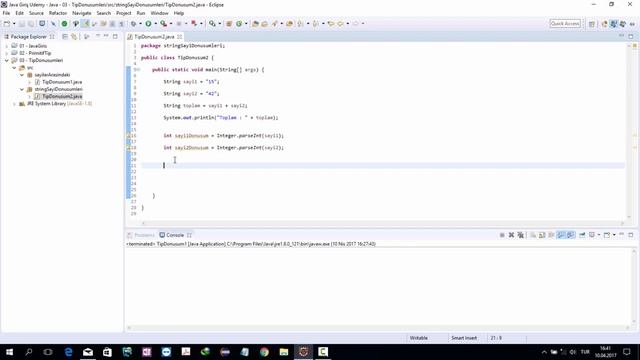Collapse the stringSayiDonusumleri package

pyautogui.click(x=22, y=89)
